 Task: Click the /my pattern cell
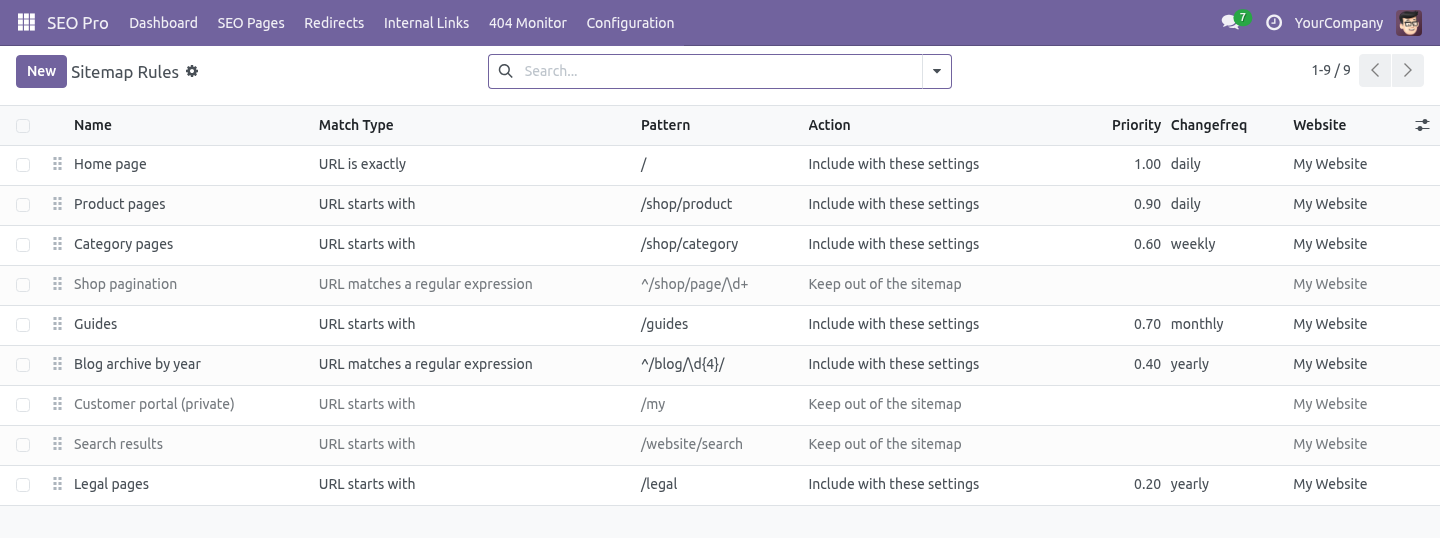pyautogui.click(x=653, y=404)
